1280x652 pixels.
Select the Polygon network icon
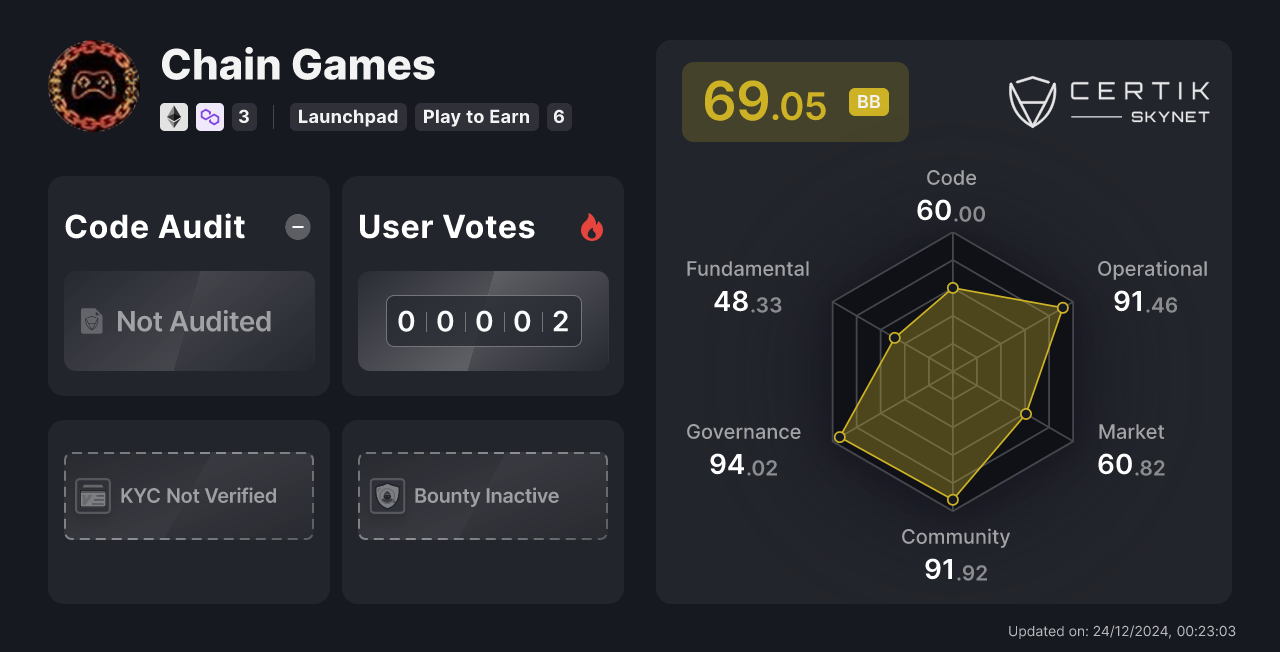point(209,117)
